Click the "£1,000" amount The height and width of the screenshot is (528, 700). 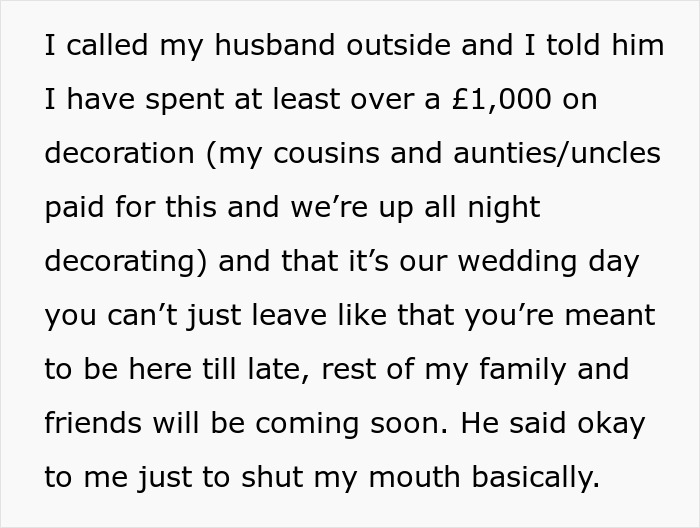coord(516,101)
